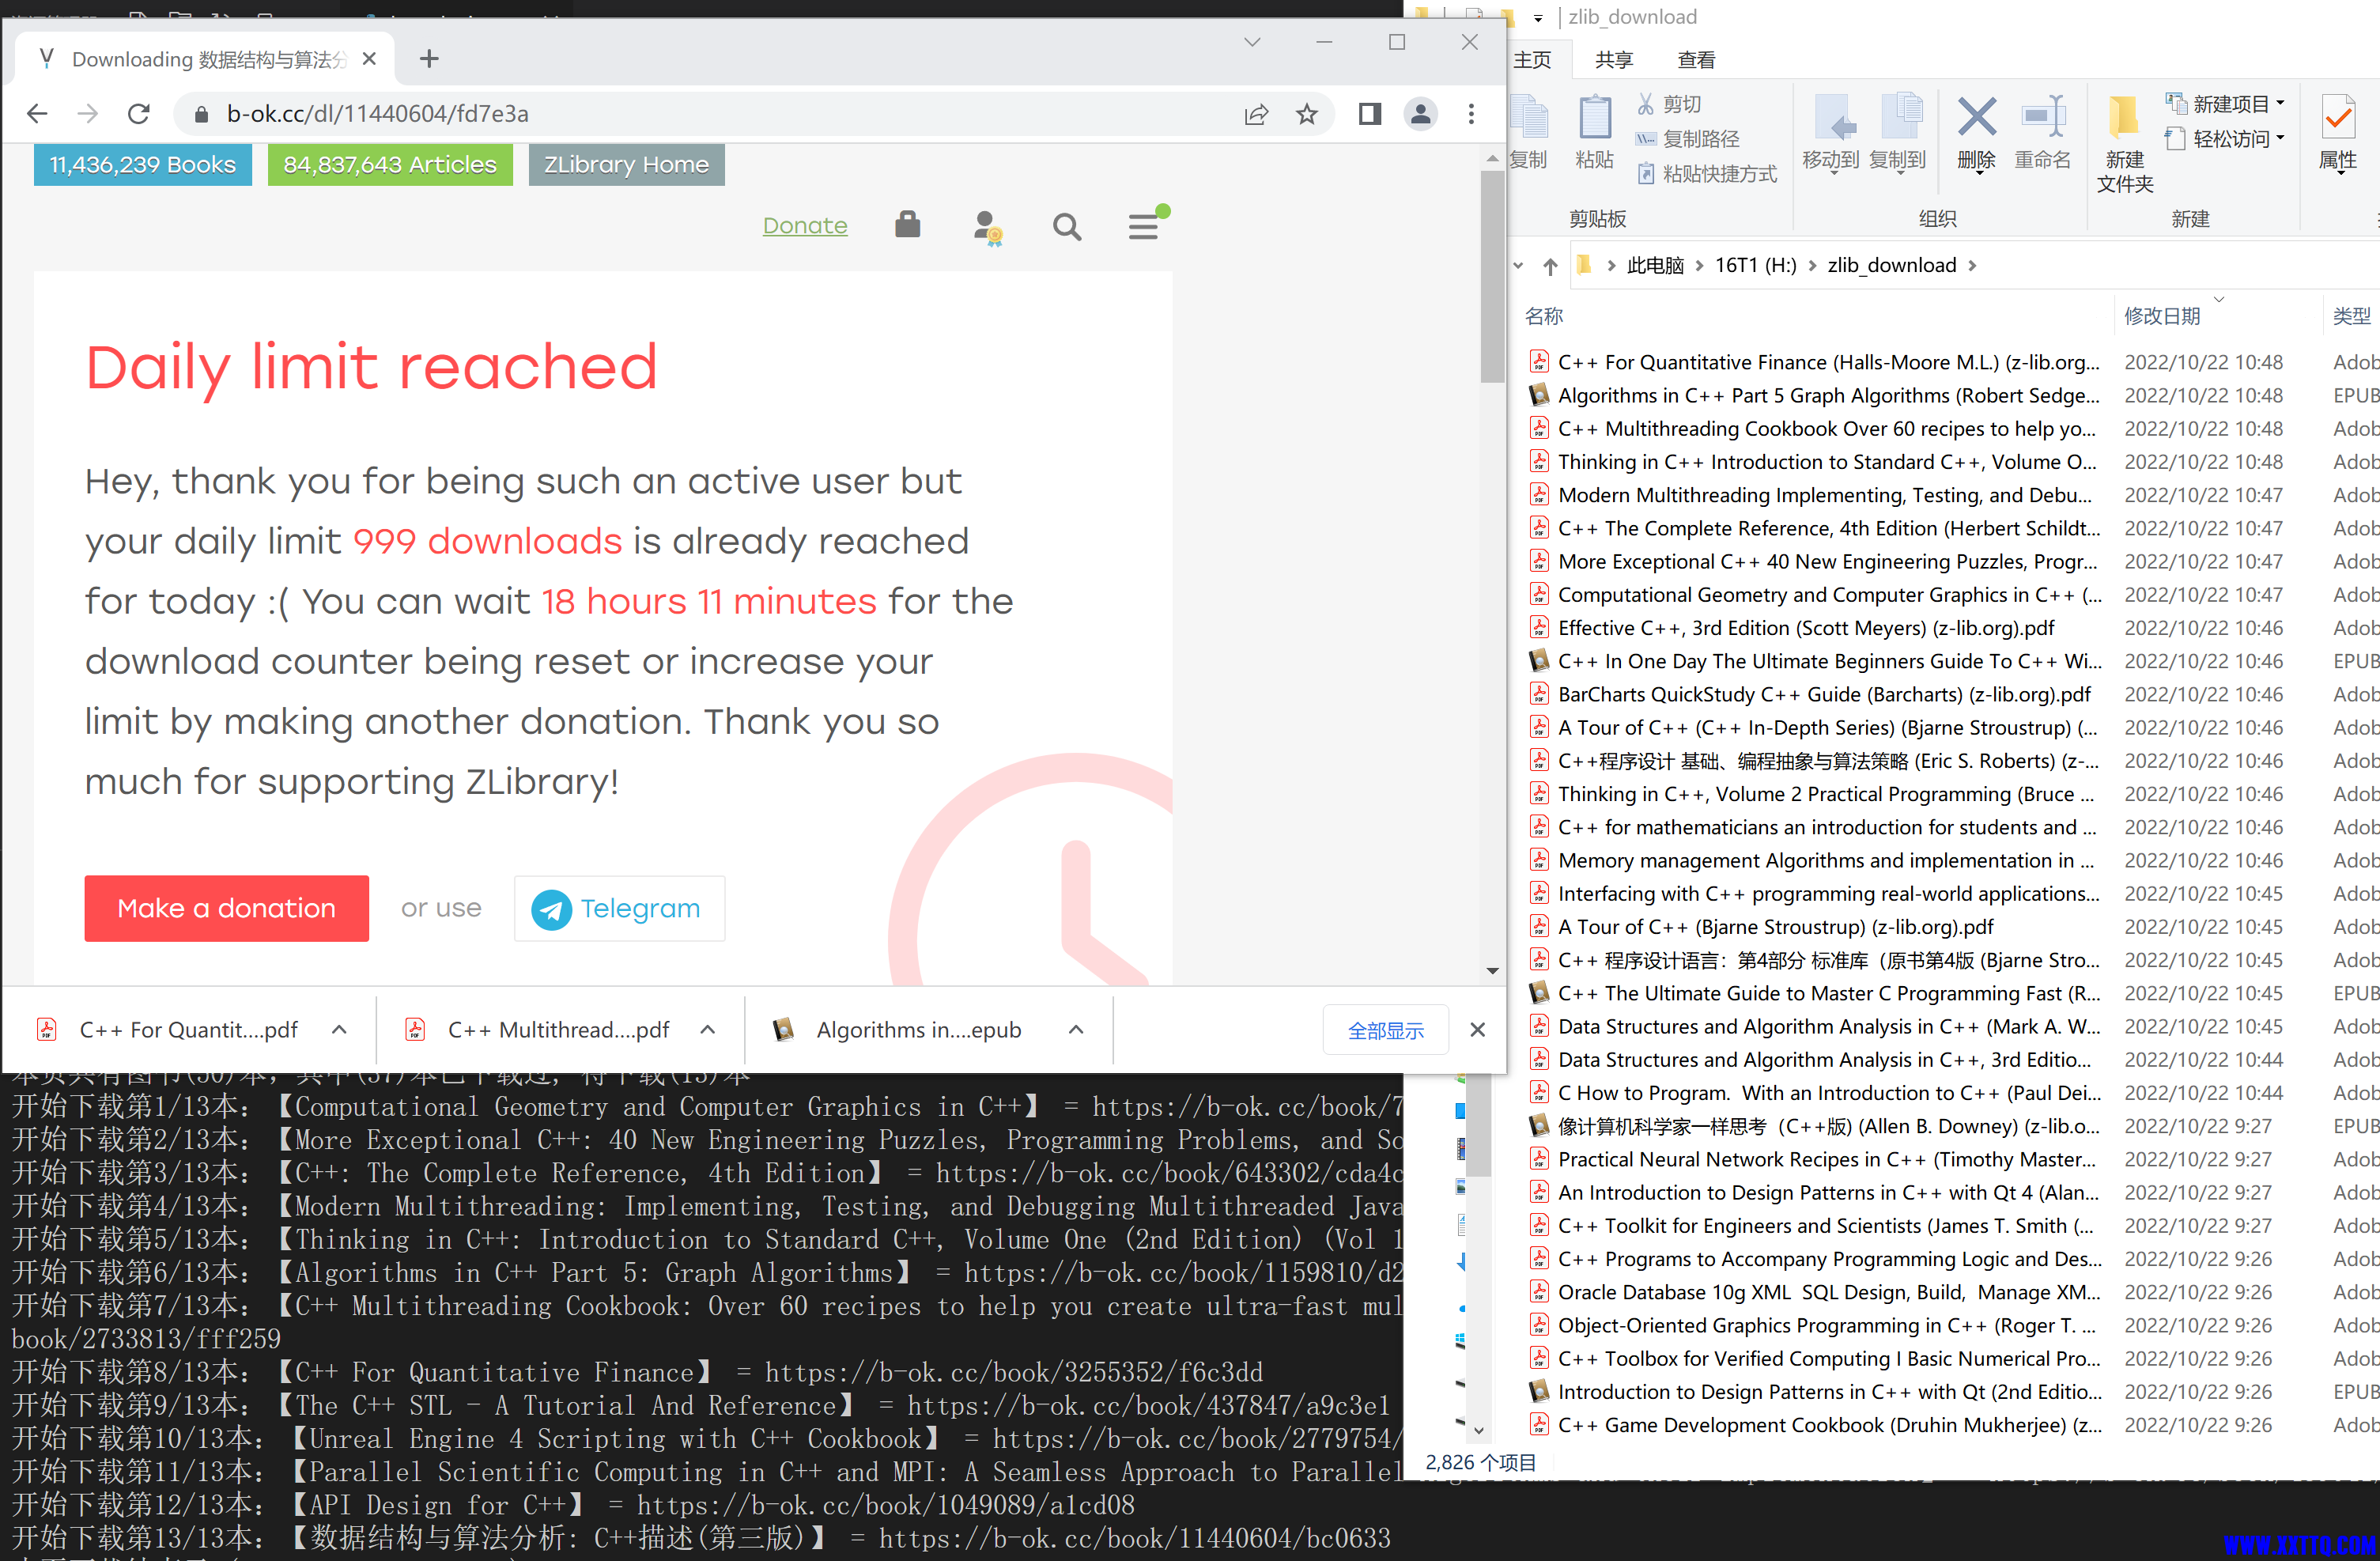The height and width of the screenshot is (1561, 2380).
Task: Click 全部显示 to show all downloads
Action: [1385, 1030]
